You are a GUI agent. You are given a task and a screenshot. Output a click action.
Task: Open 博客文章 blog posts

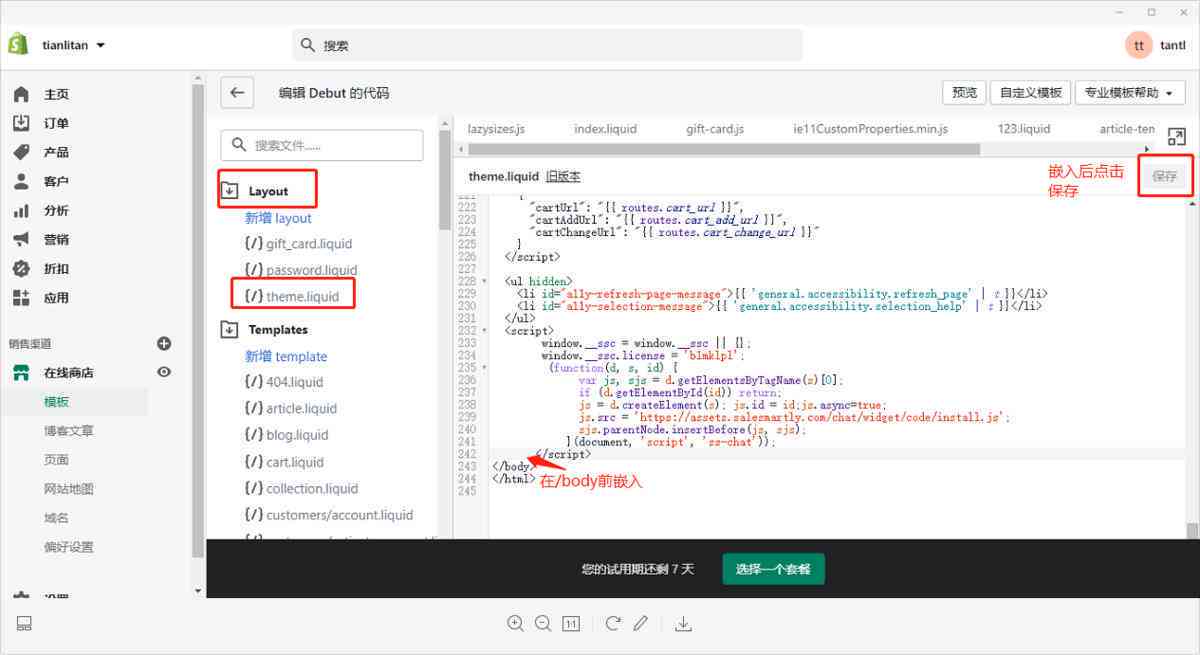[x=69, y=430]
